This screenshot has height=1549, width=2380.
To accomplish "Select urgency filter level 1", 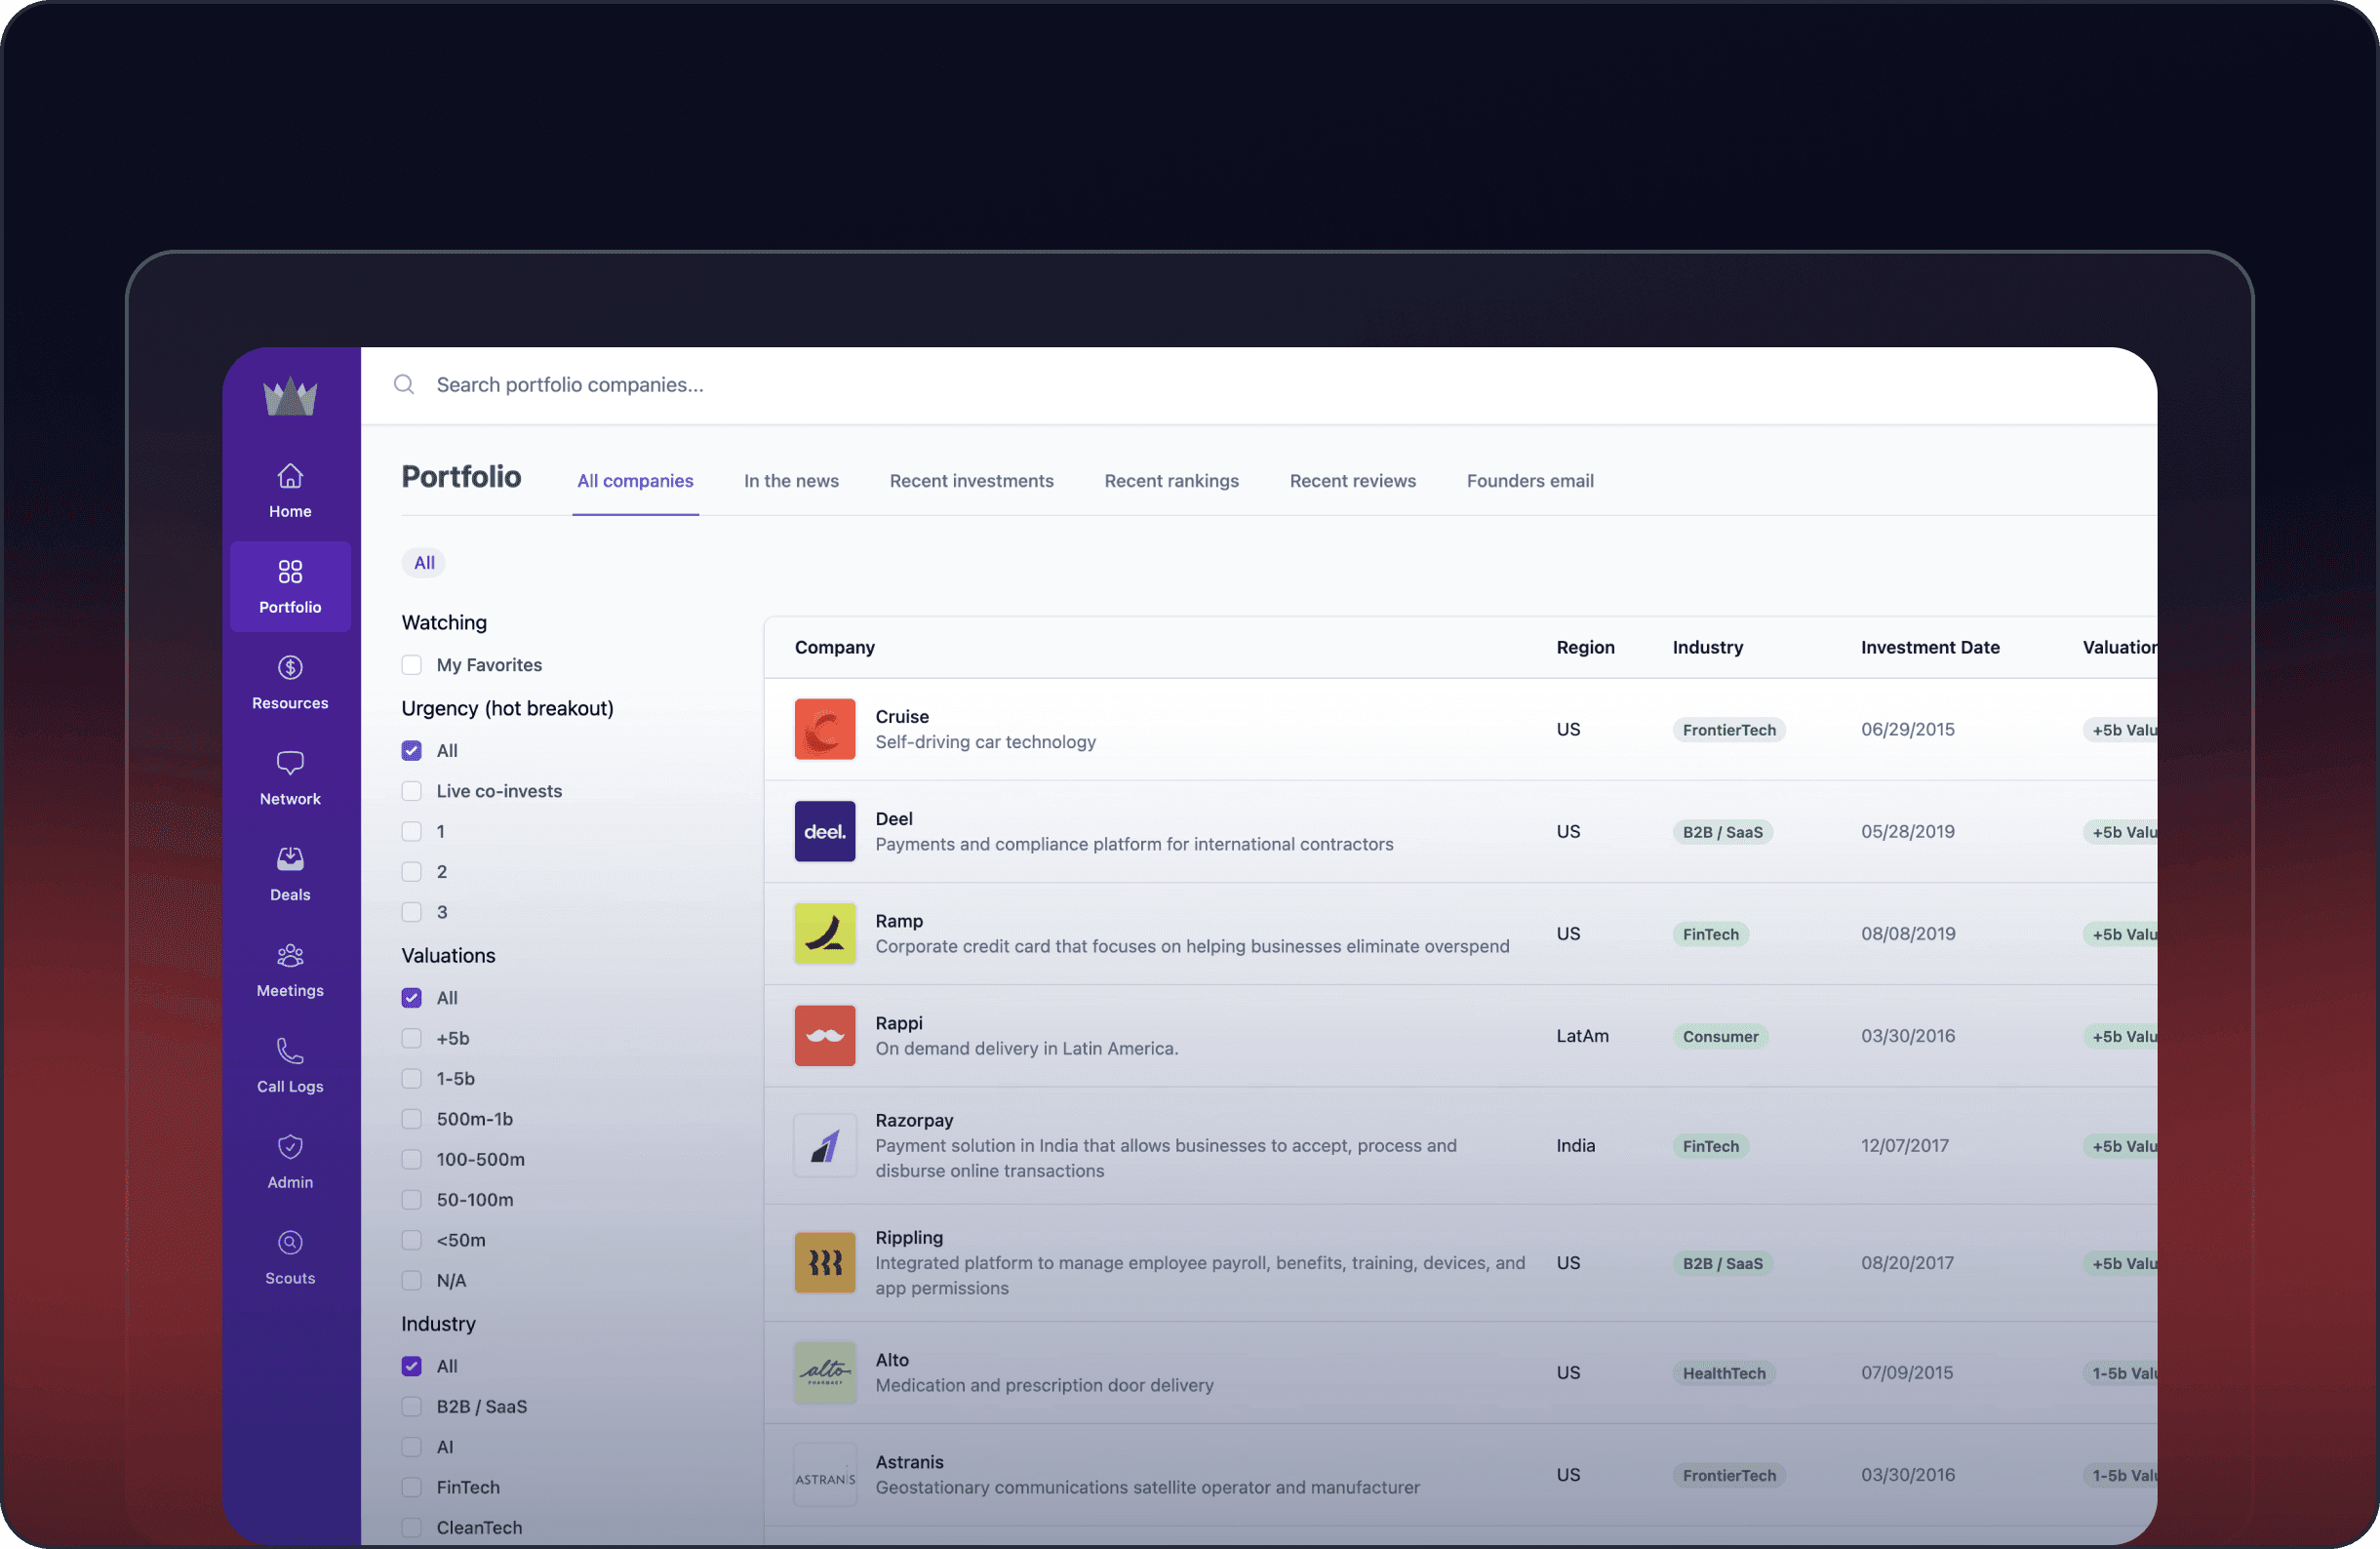I will tap(413, 831).
